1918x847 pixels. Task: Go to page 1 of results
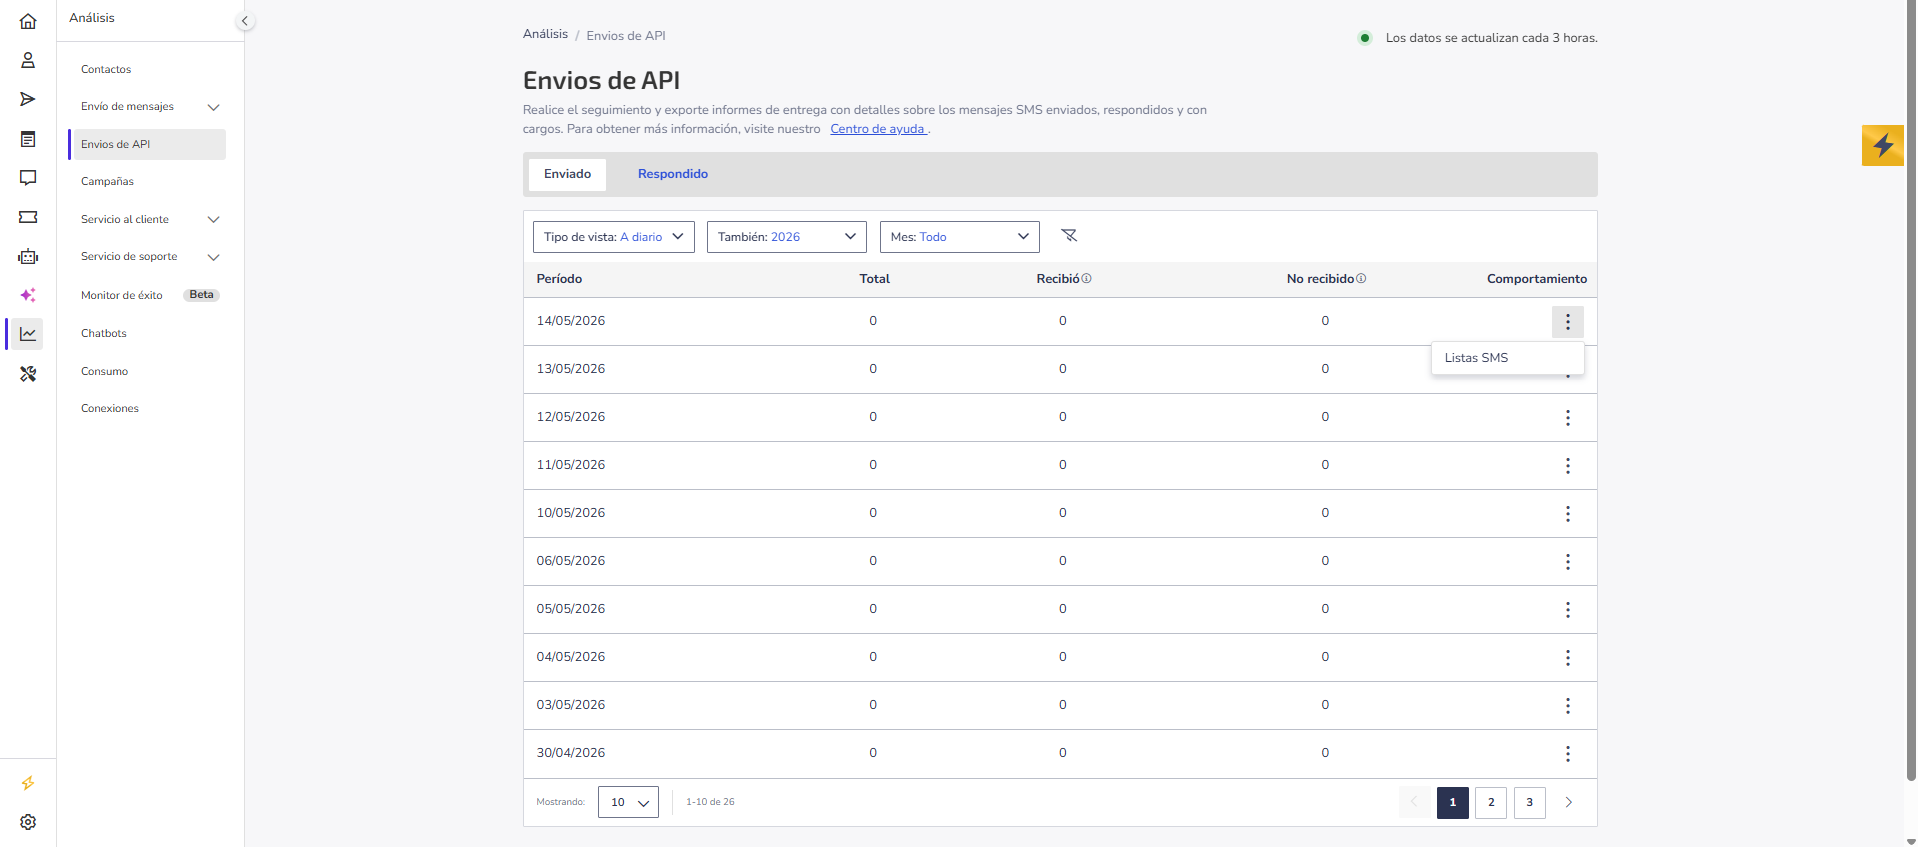click(x=1453, y=802)
